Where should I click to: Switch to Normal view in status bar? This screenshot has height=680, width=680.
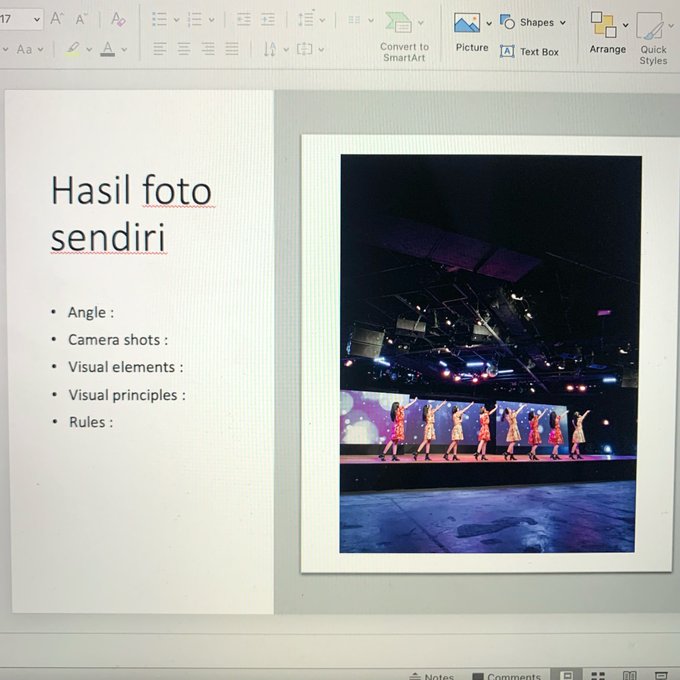[567, 675]
